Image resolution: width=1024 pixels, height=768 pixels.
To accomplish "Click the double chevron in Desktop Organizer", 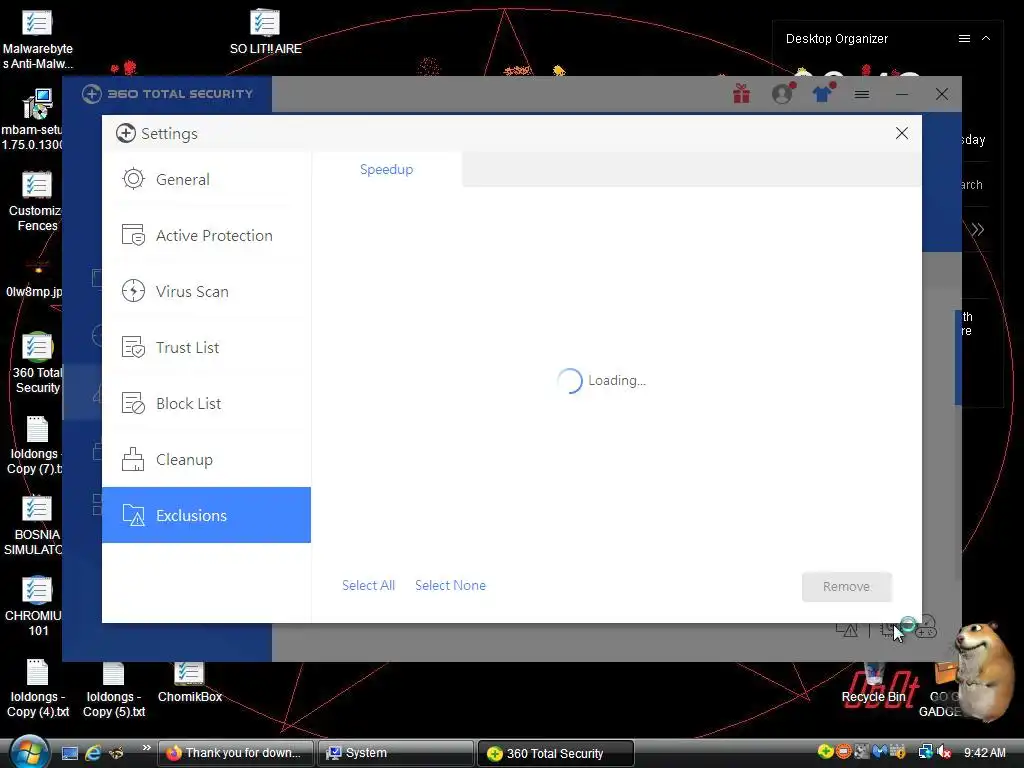I will tap(977, 230).
